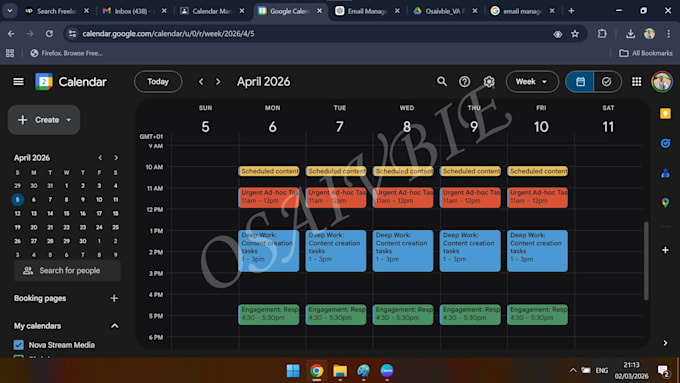Uncheck Nova Stream Media calendar
This screenshot has width=680, height=383.
coord(19,345)
